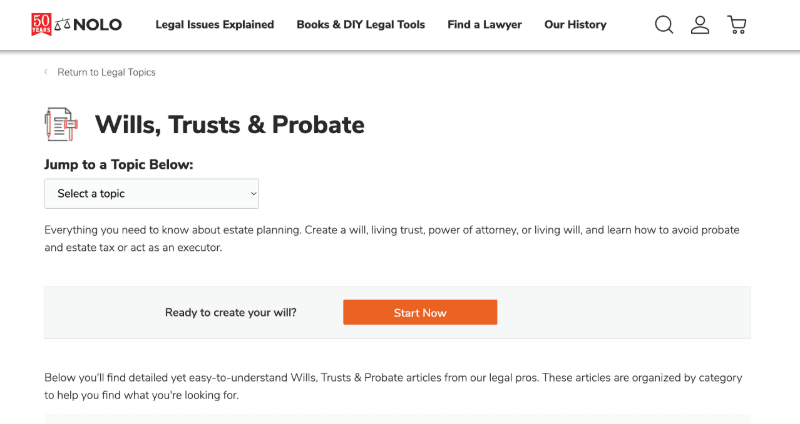
Task: Click the estate planning intro paragraph
Action: (390, 238)
